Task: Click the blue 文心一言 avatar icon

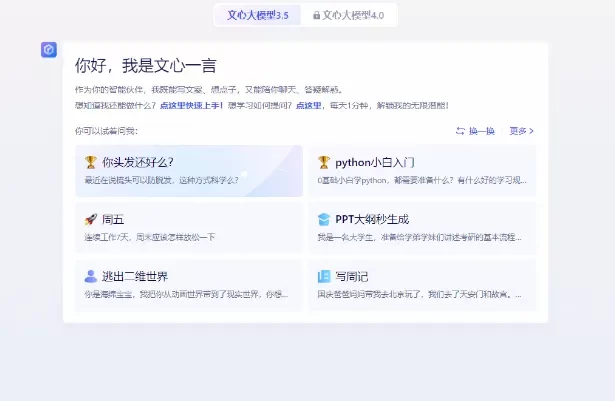Action: pos(49,50)
